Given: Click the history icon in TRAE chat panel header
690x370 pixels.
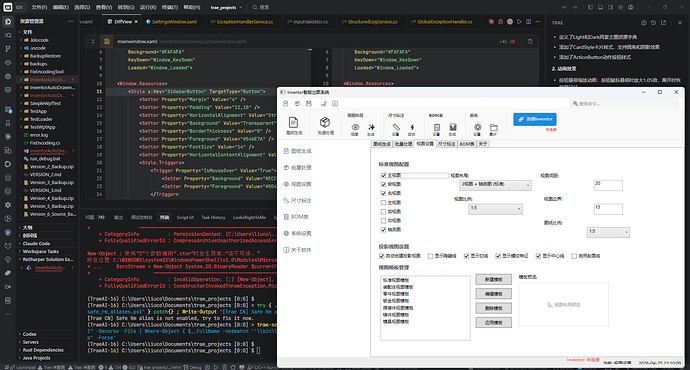Looking at the screenshot, I should (x=653, y=22).
